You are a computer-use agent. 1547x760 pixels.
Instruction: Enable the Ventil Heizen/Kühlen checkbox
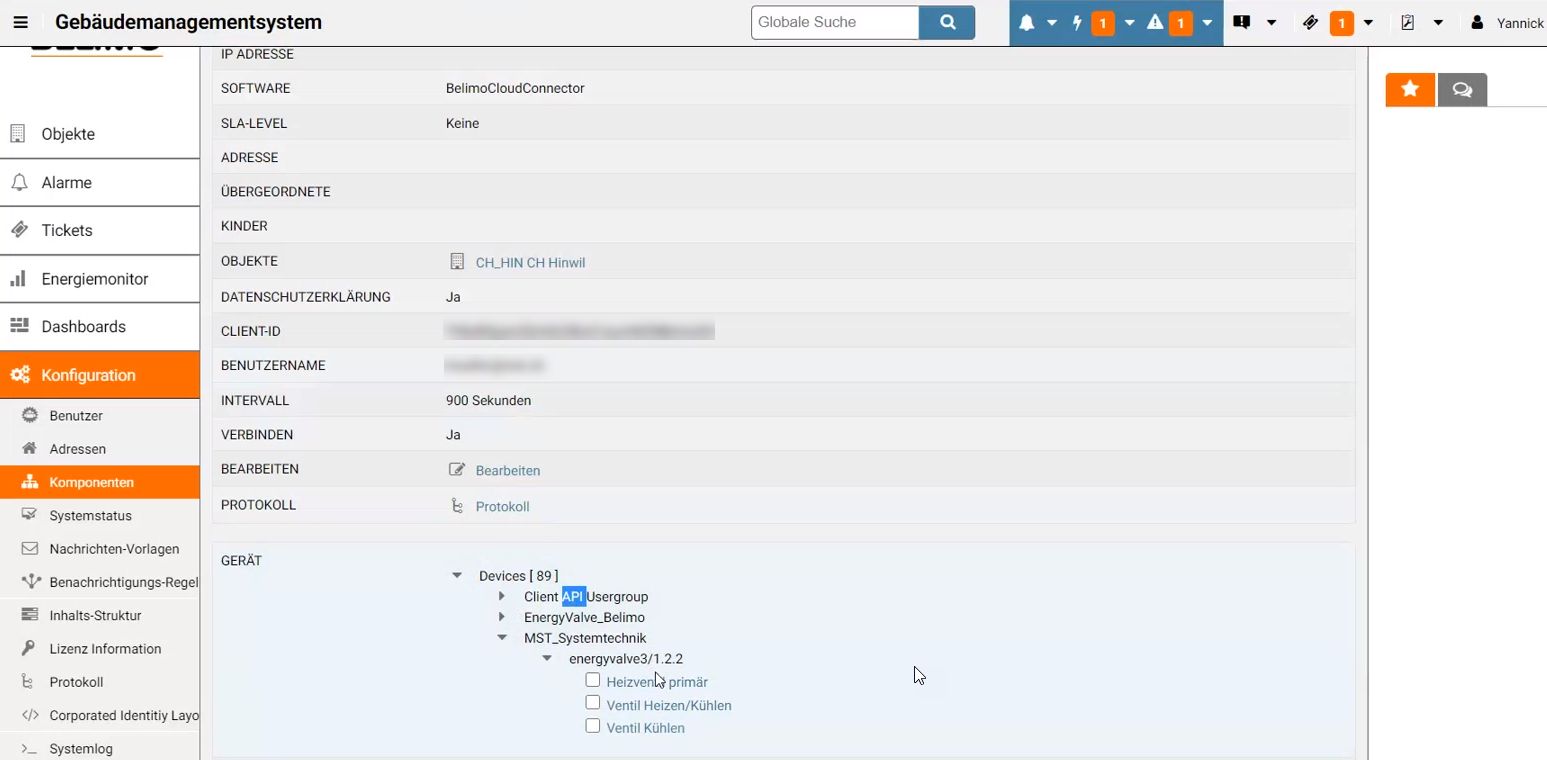pos(593,703)
